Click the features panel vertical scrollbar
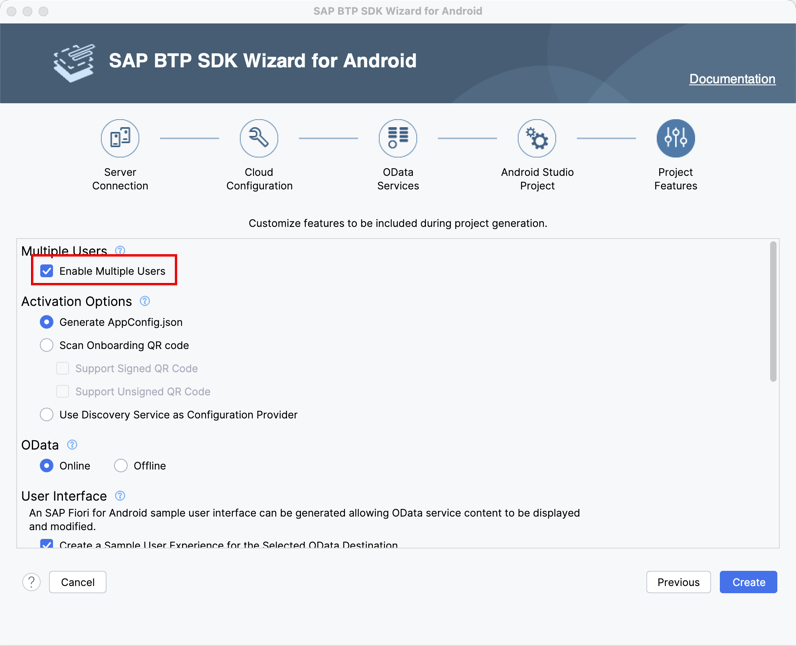This screenshot has height=646, width=796. click(773, 311)
